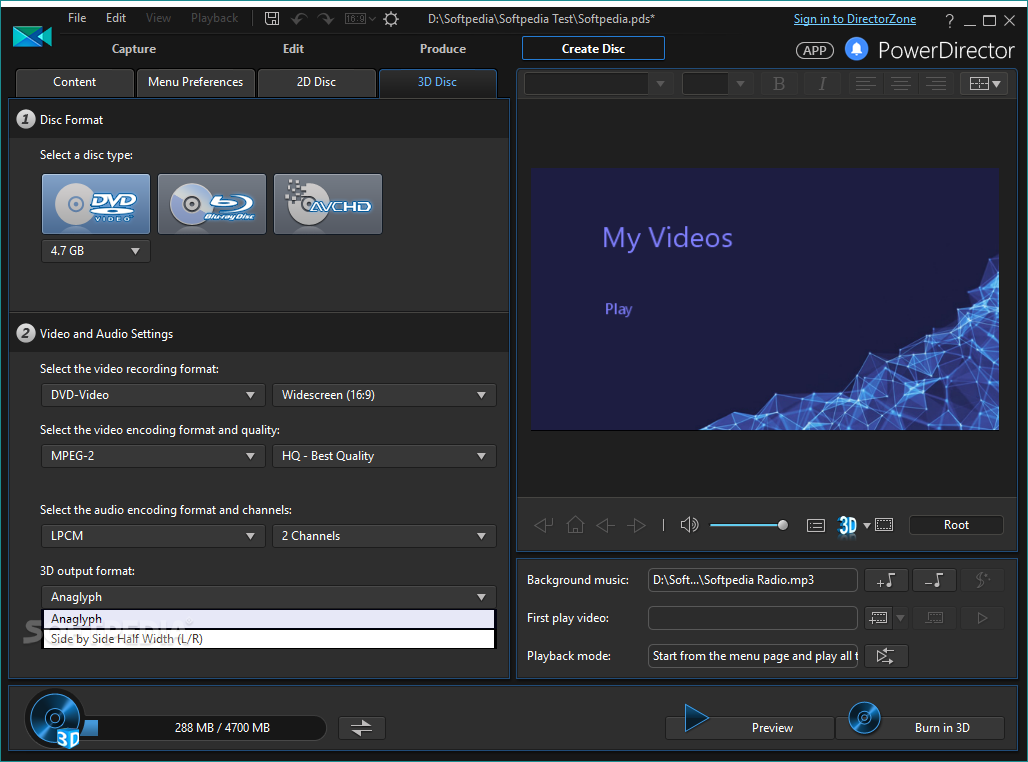Click the Burn in 3D button
Viewport: 1028px width, 762px height.
point(920,727)
